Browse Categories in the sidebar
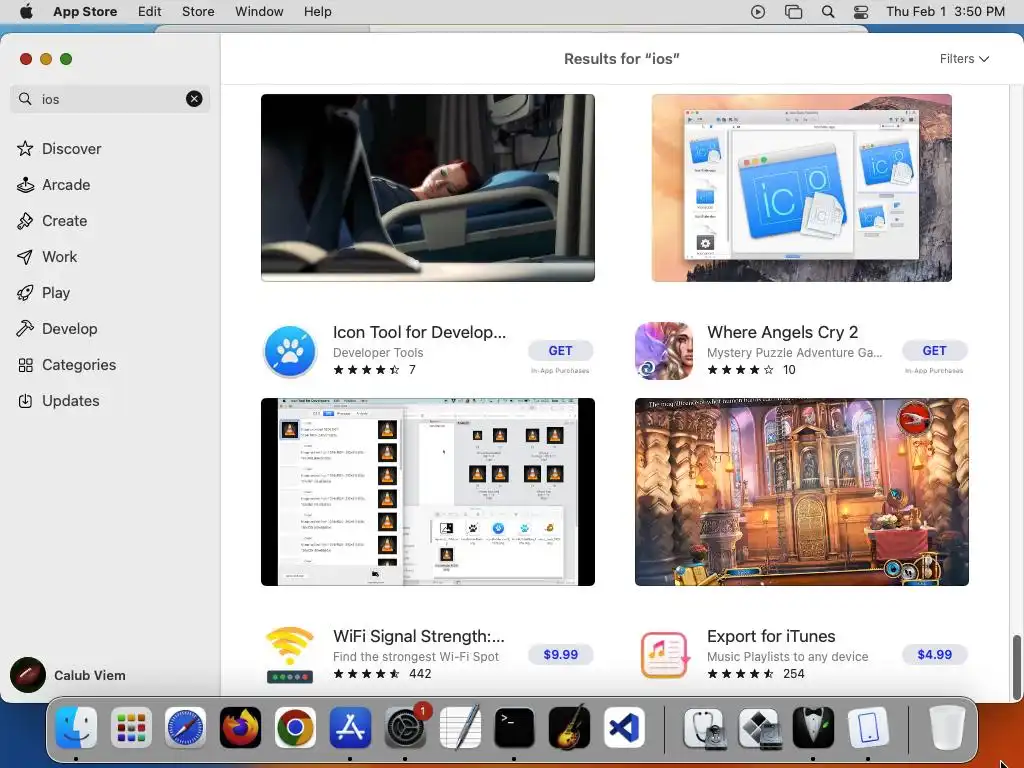Image resolution: width=1024 pixels, height=768 pixels. pyautogui.click(x=67, y=364)
